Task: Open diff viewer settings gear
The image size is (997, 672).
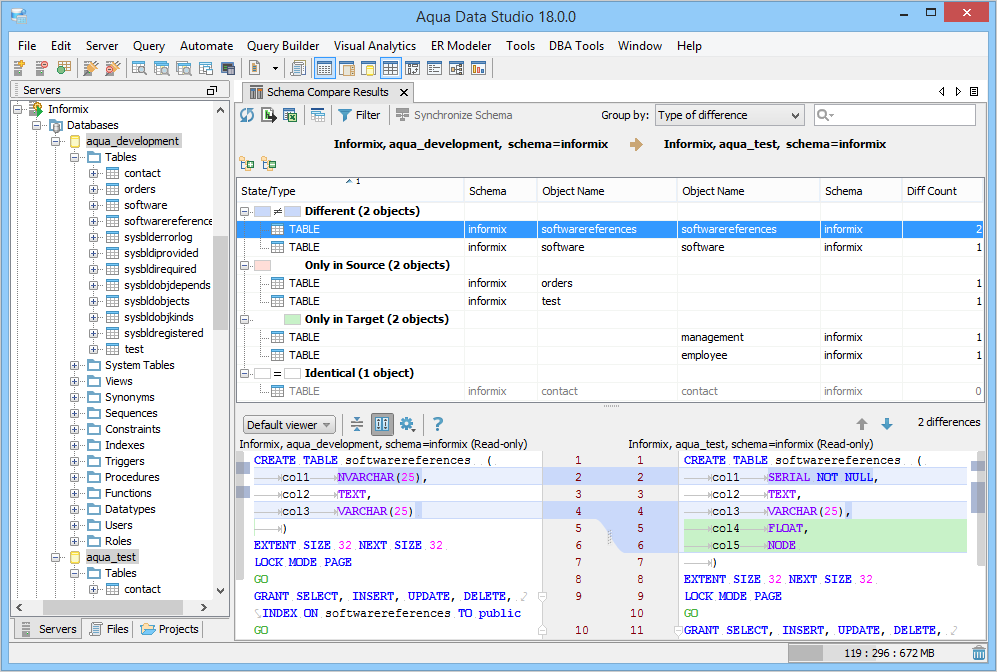Action: [x=407, y=424]
